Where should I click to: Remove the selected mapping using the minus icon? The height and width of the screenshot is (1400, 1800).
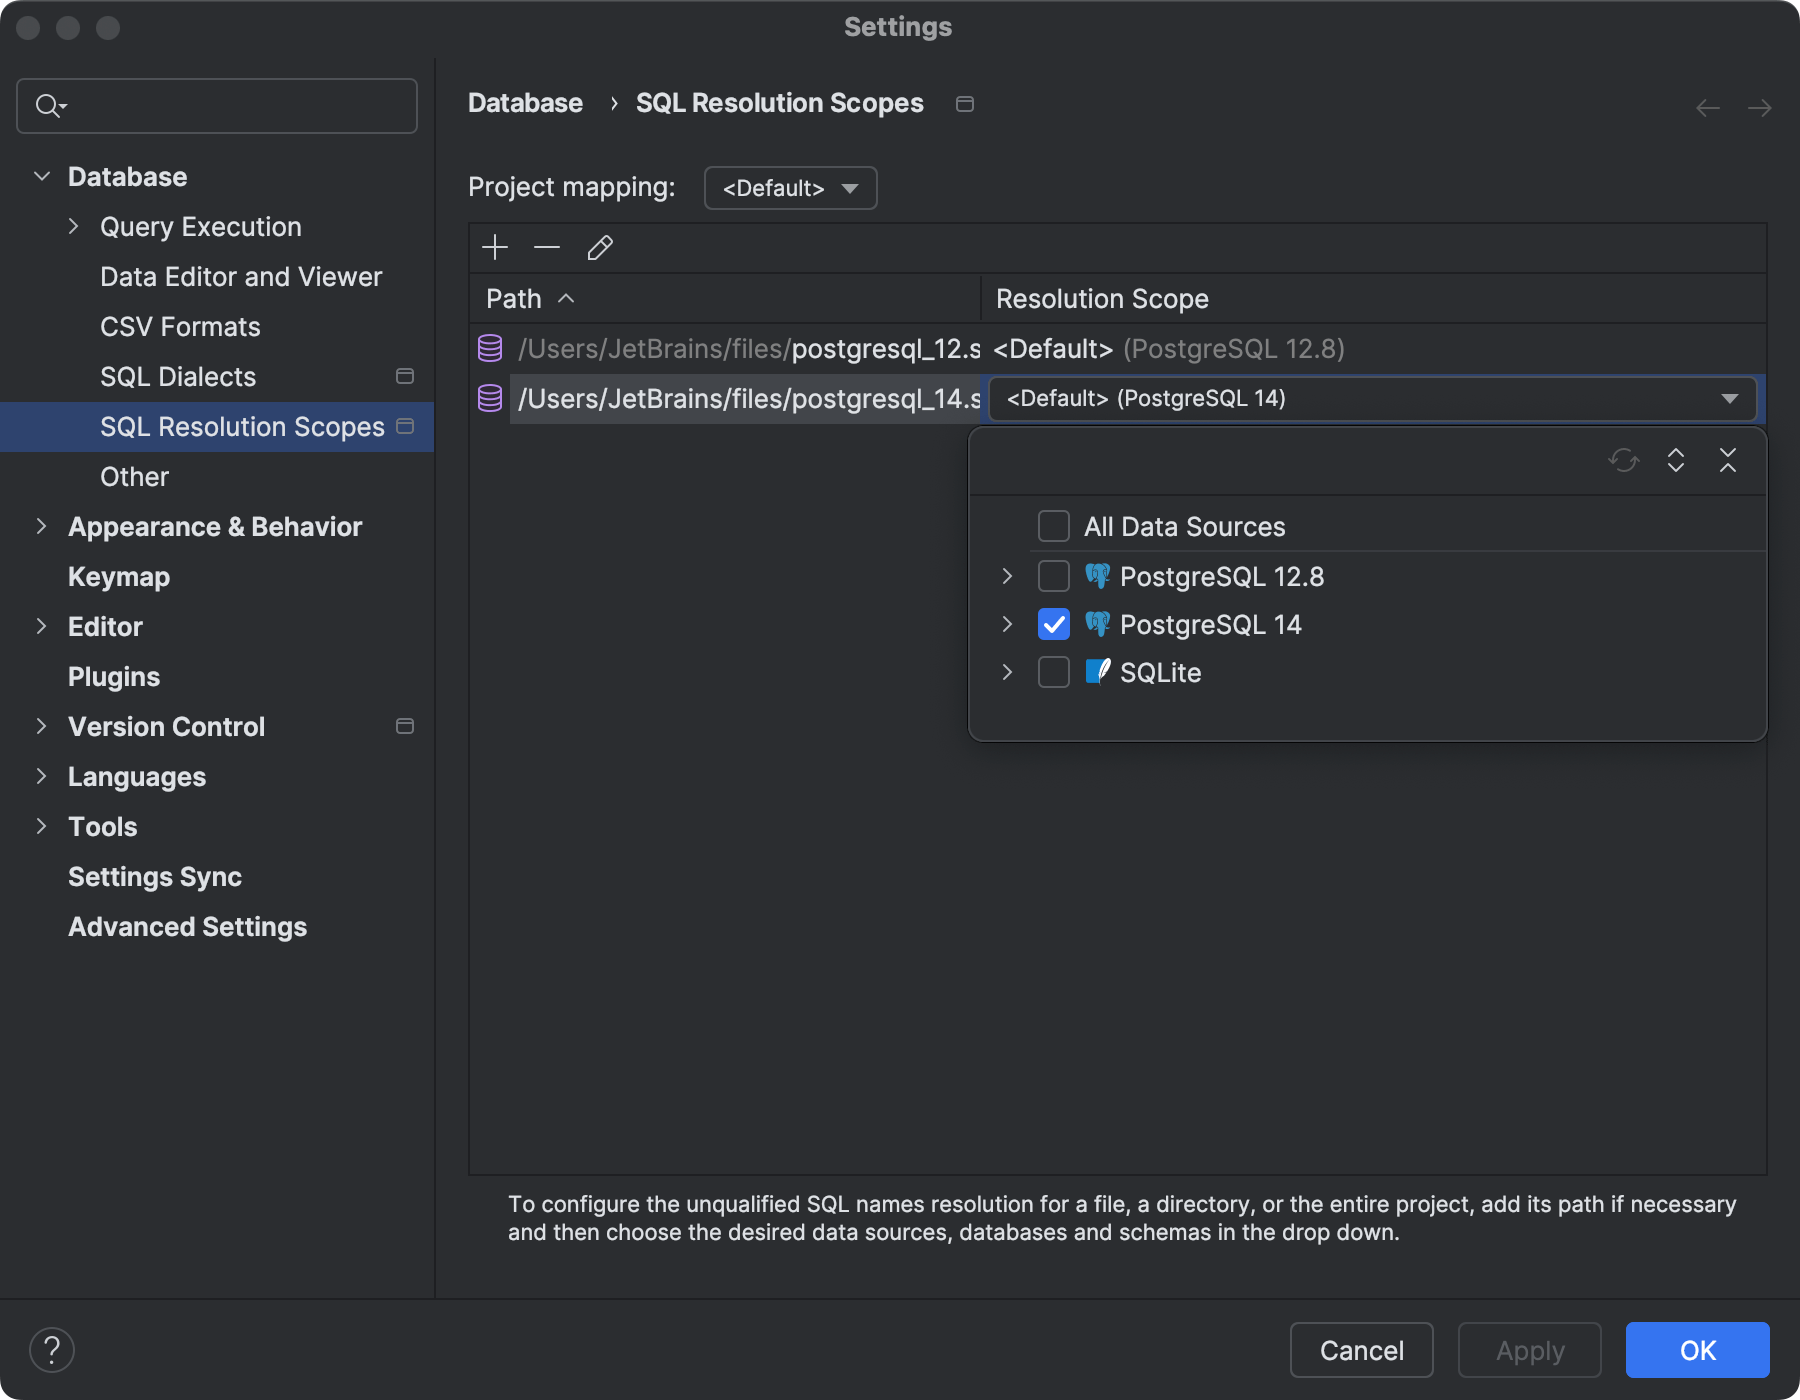pos(546,247)
